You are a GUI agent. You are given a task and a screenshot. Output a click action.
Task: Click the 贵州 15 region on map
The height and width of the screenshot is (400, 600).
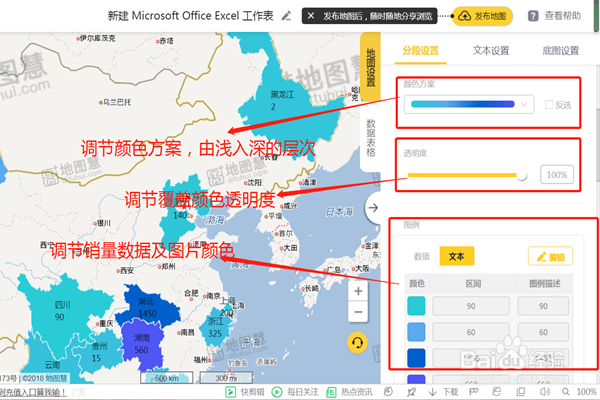tap(98, 352)
